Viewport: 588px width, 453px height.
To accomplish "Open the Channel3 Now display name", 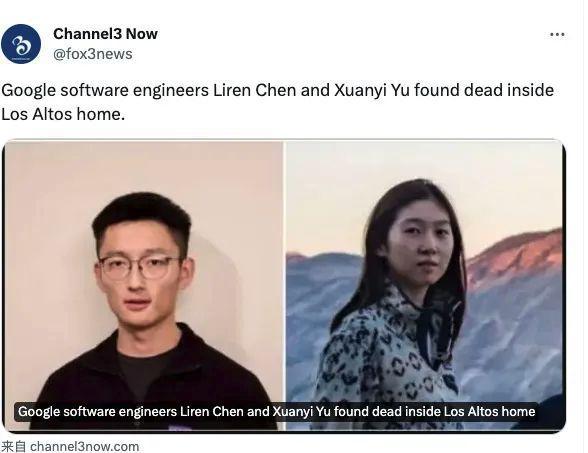I will point(105,34).
